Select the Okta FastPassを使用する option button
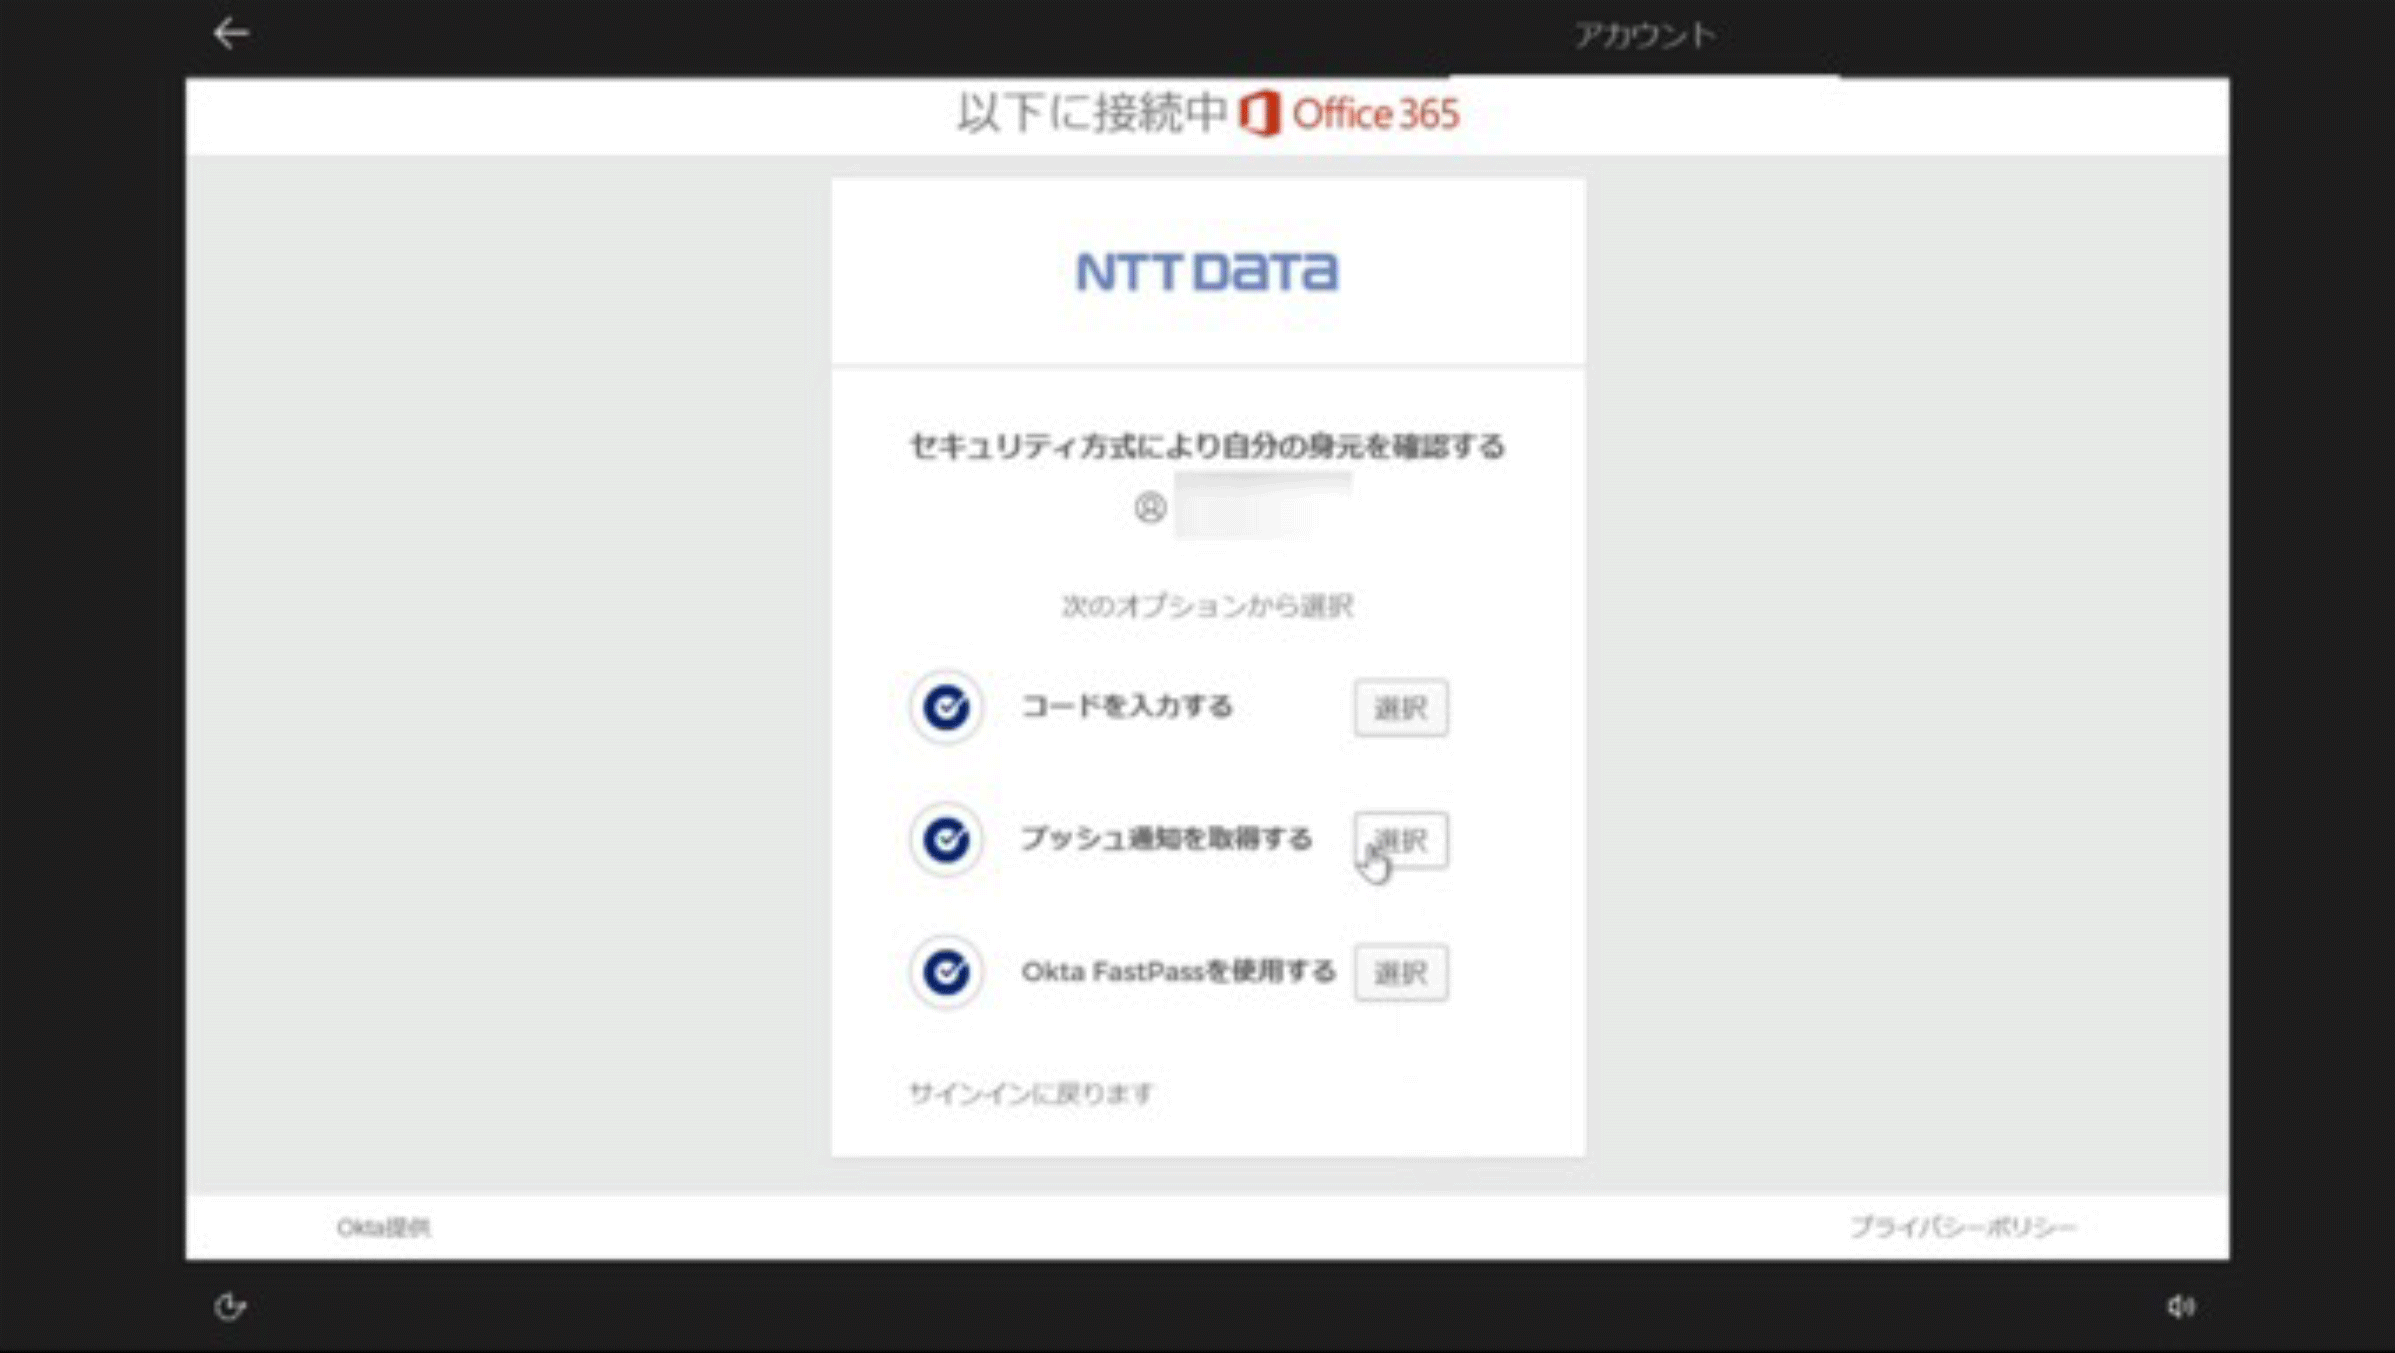2395x1353 pixels. coord(1401,972)
